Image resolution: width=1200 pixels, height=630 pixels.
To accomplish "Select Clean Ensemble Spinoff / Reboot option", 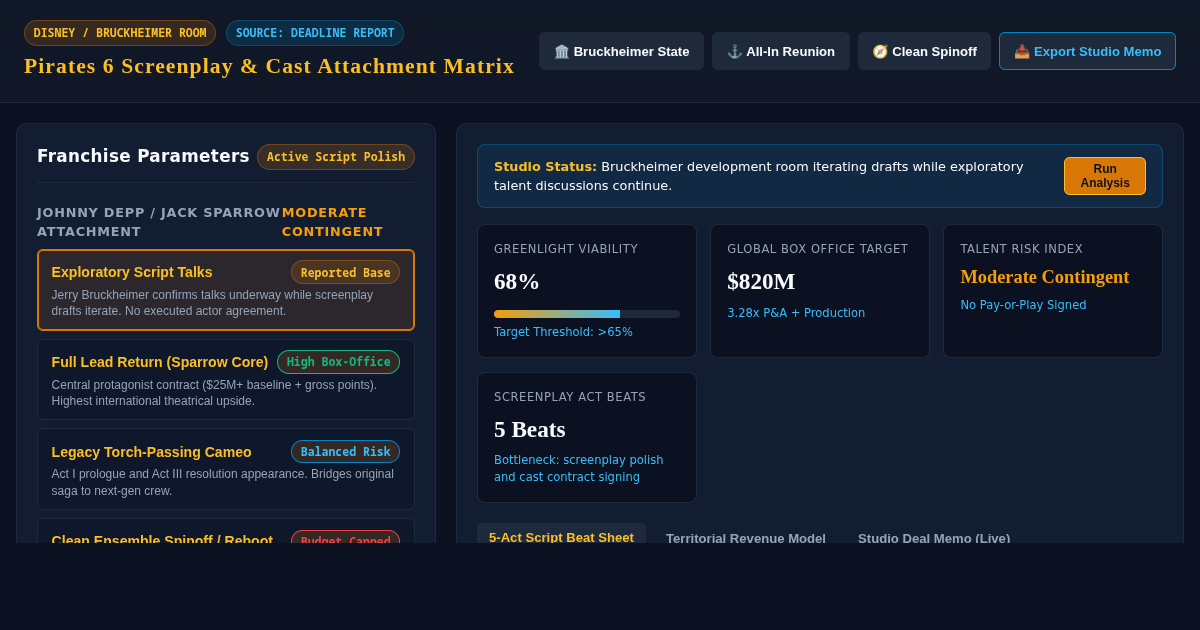I will point(226,531).
